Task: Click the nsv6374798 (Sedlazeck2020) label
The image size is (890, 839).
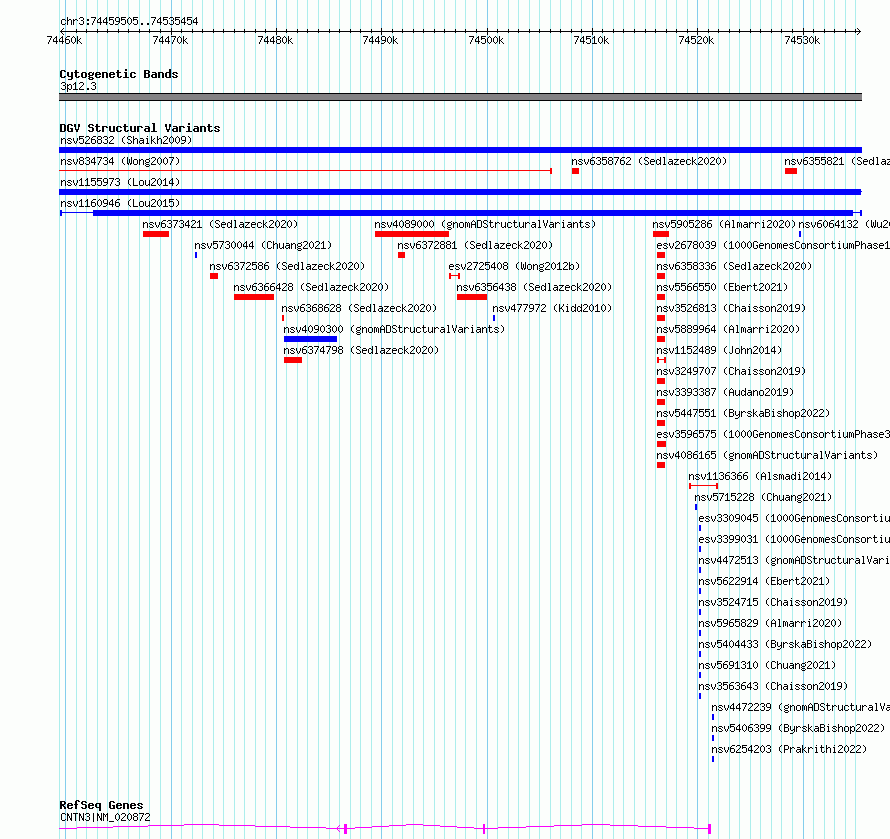Action: 361,350
